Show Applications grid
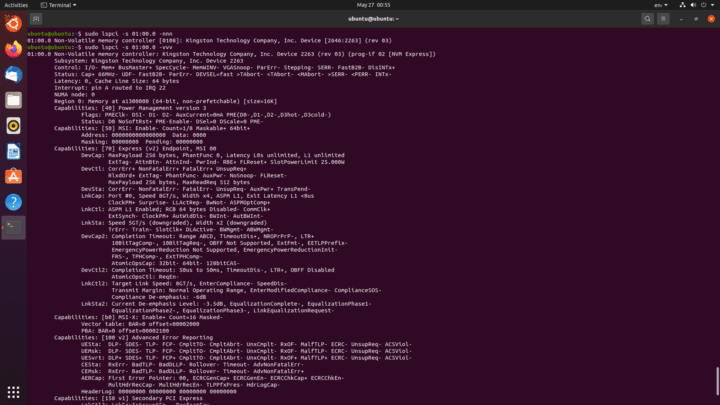 coord(13,392)
